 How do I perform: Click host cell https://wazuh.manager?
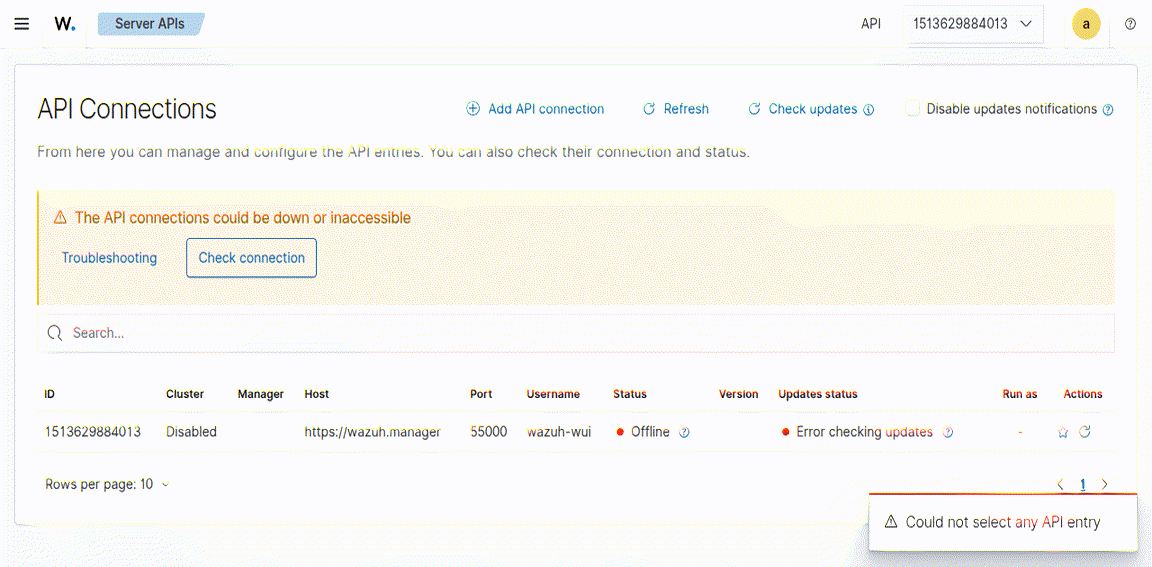[x=372, y=432]
